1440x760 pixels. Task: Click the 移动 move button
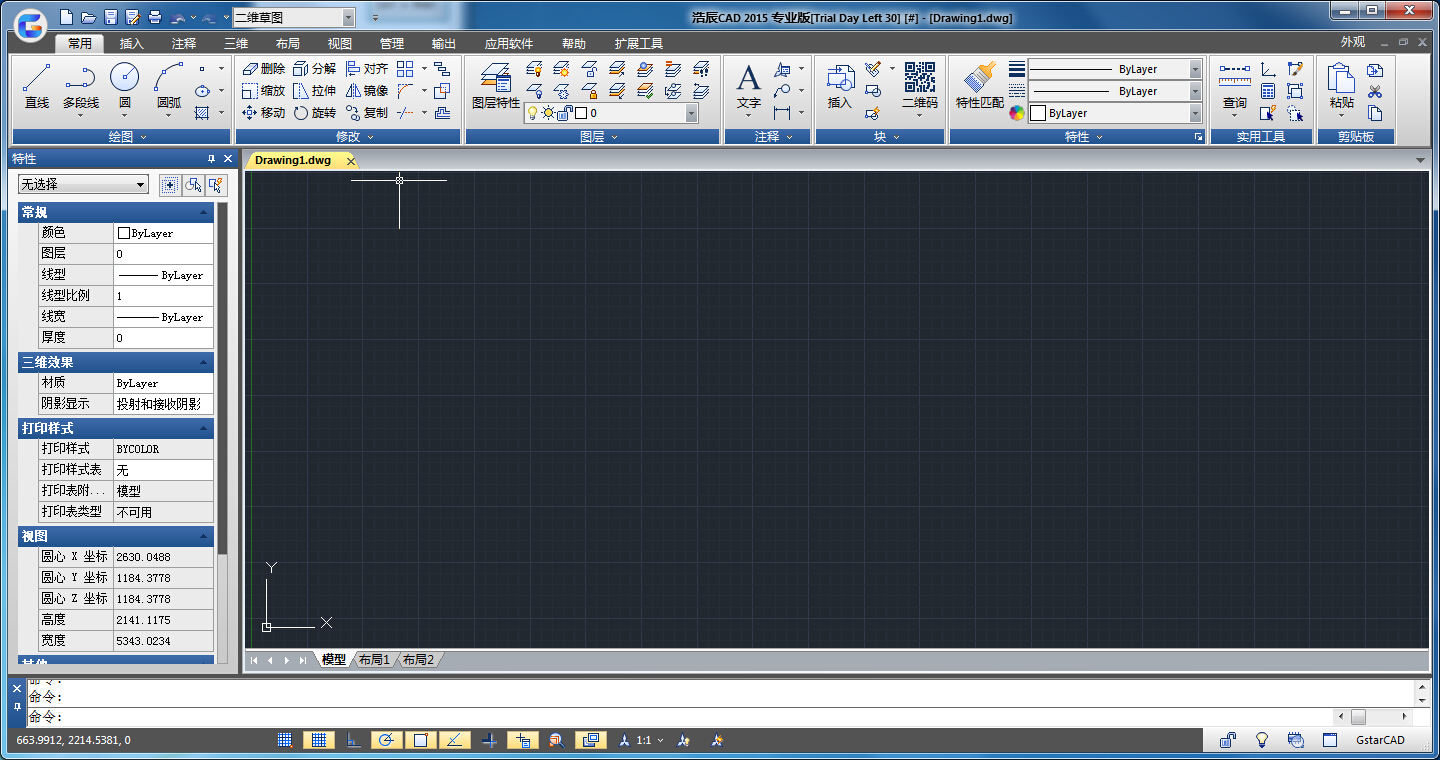(263, 113)
